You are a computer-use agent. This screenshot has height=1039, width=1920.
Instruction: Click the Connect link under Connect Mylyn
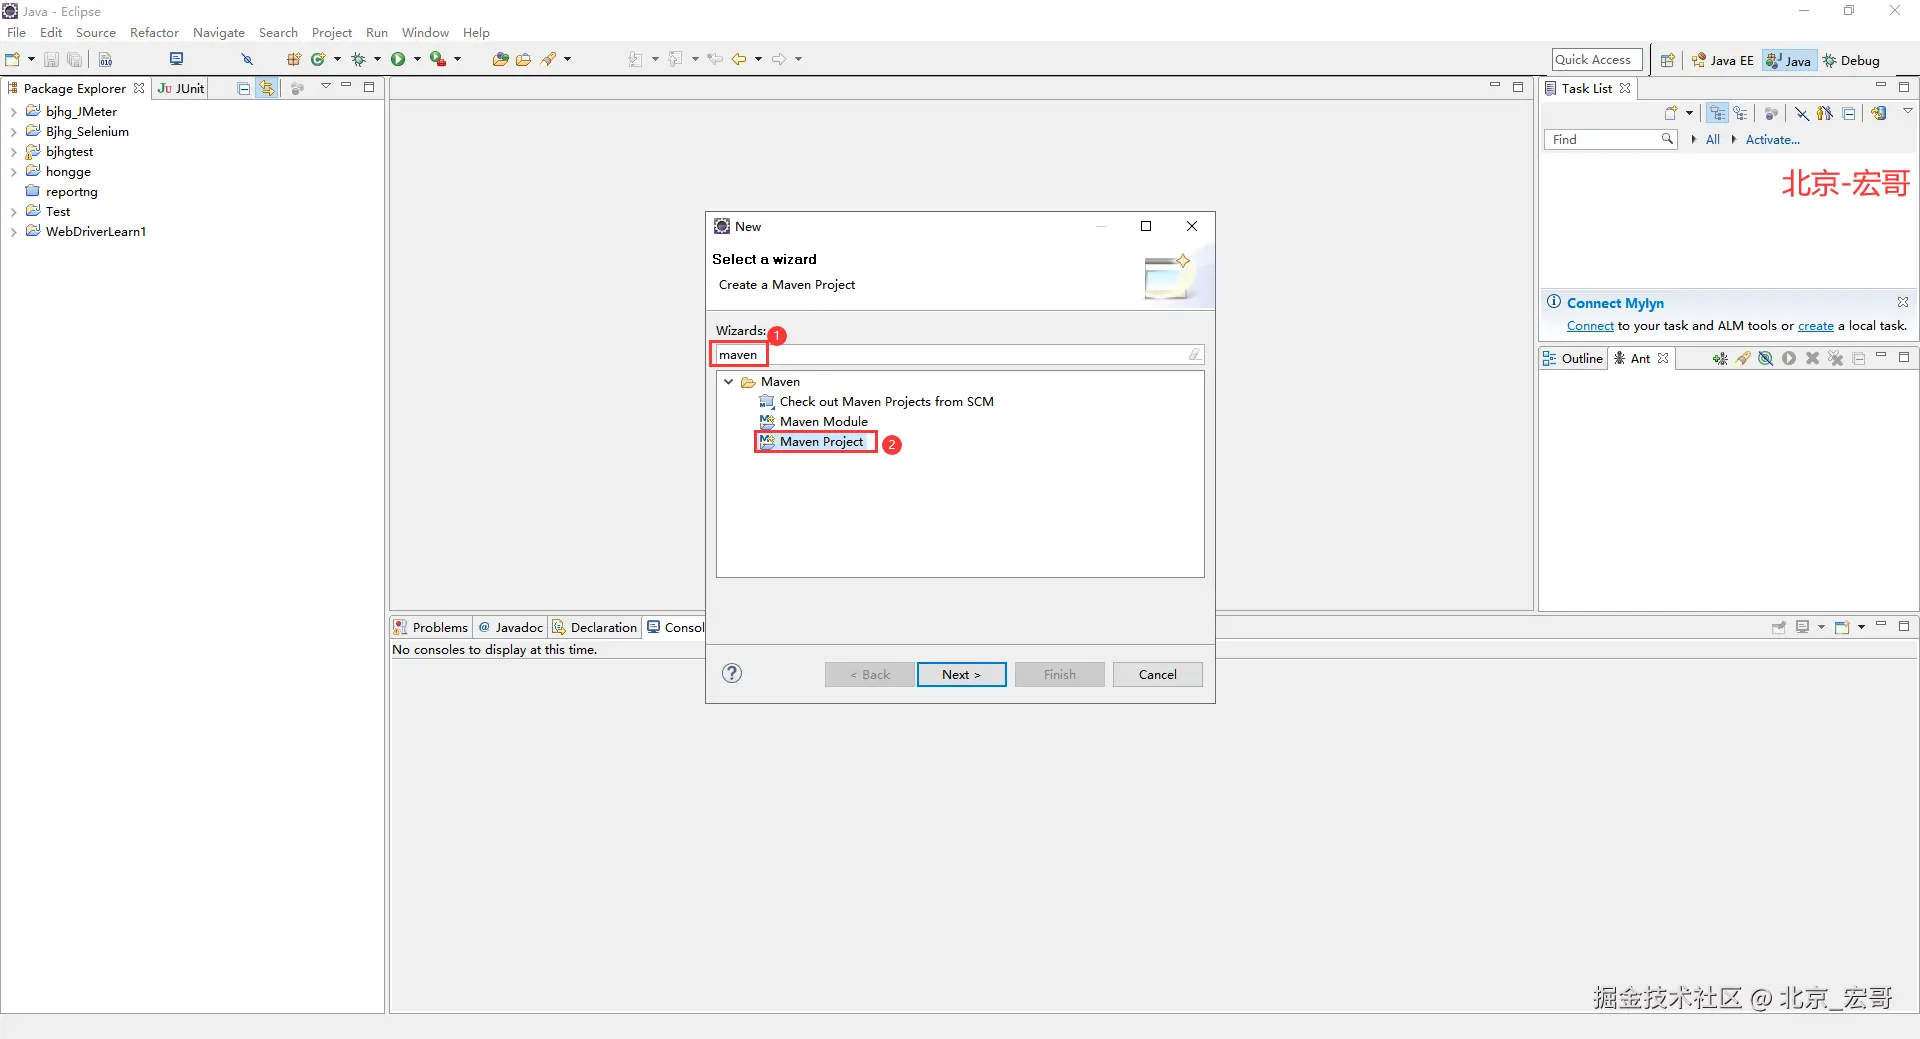tap(1590, 326)
